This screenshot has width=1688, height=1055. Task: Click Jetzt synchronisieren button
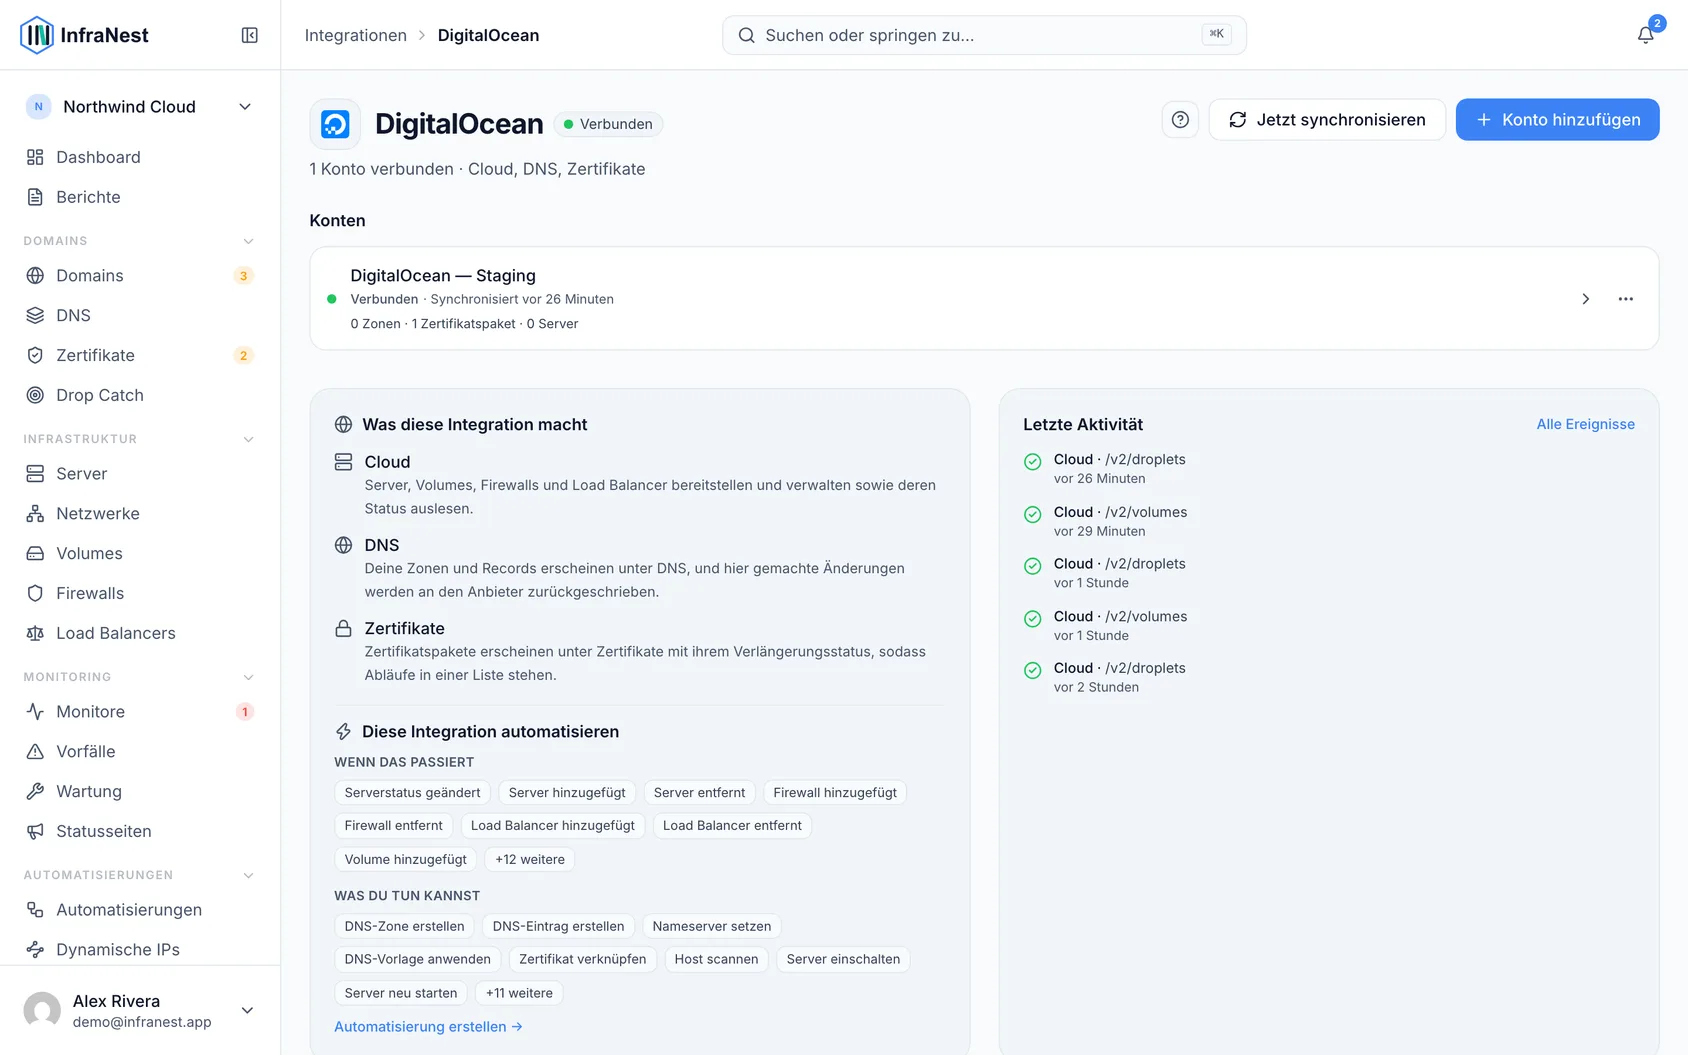(1327, 120)
